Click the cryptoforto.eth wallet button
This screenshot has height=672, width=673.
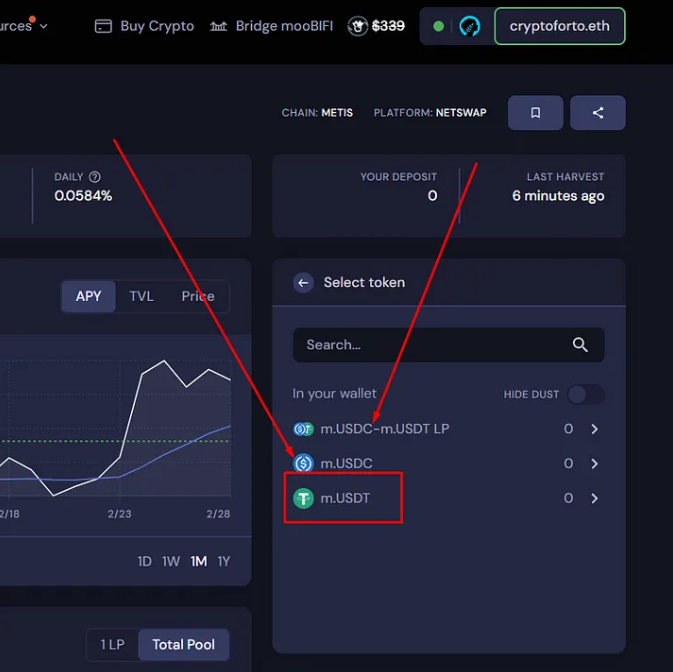[560, 26]
